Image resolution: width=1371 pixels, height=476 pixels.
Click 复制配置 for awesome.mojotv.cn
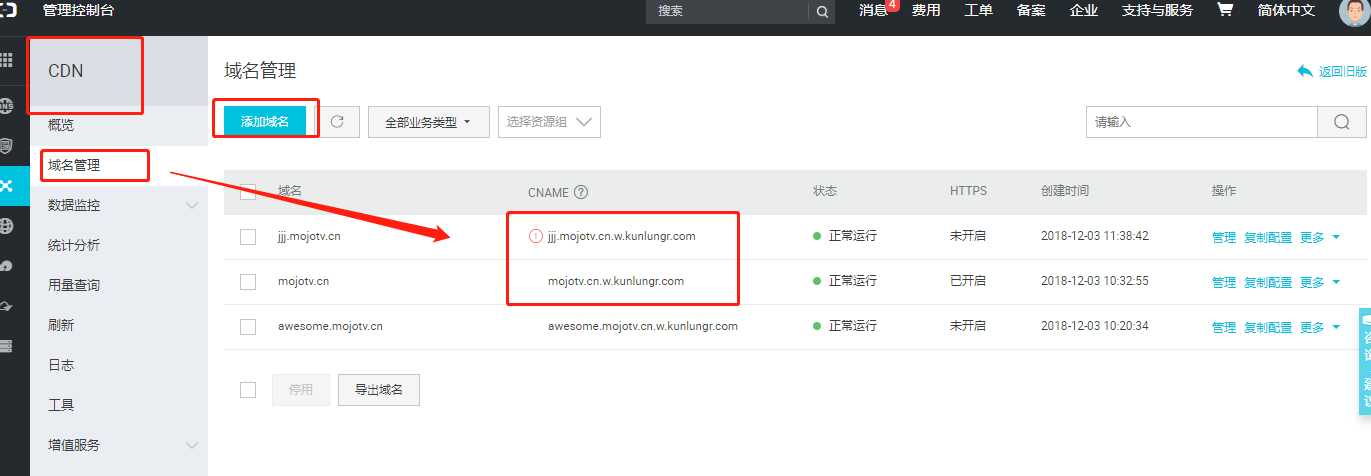[x=1268, y=327]
